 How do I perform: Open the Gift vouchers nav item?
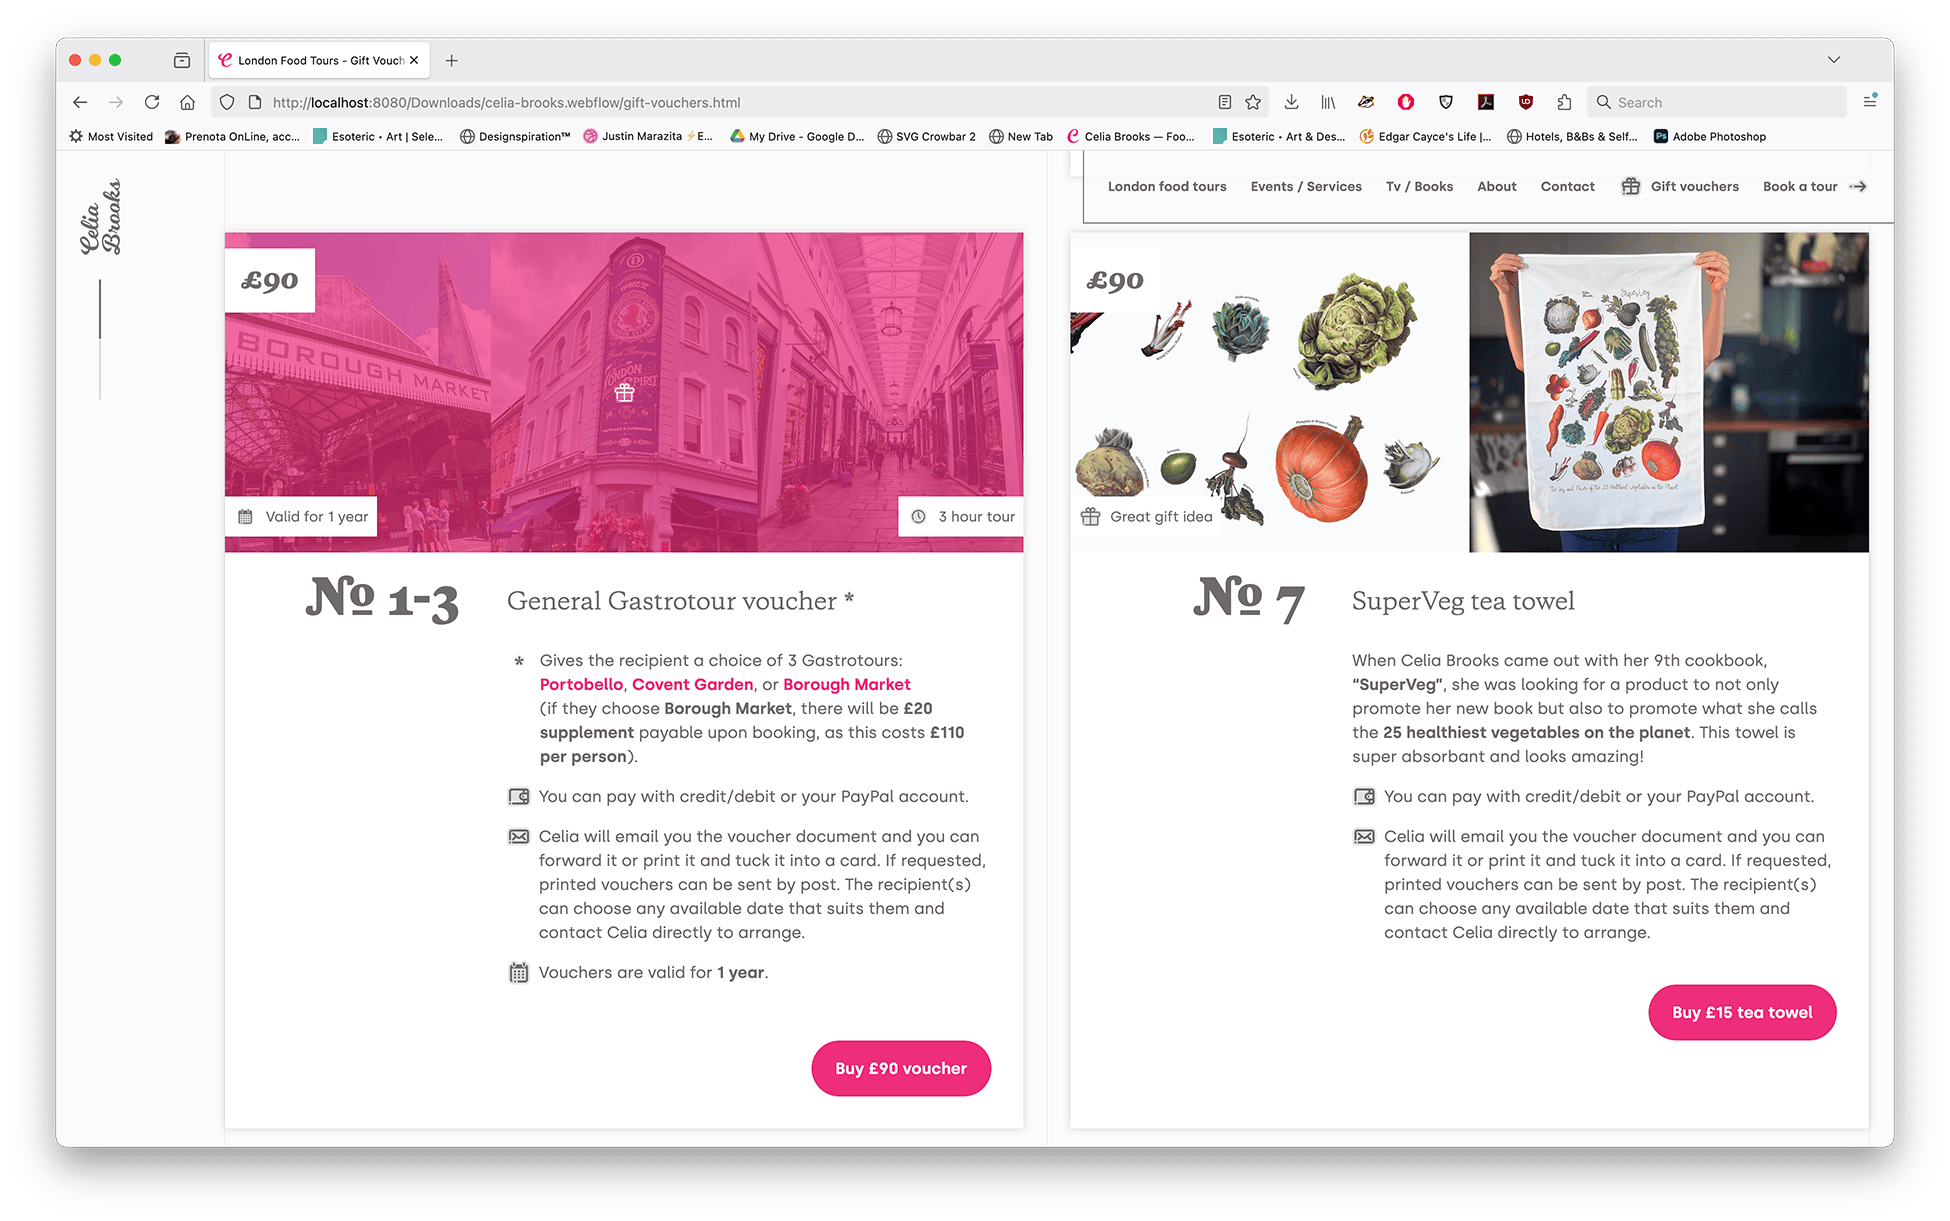(x=1693, y=186)
